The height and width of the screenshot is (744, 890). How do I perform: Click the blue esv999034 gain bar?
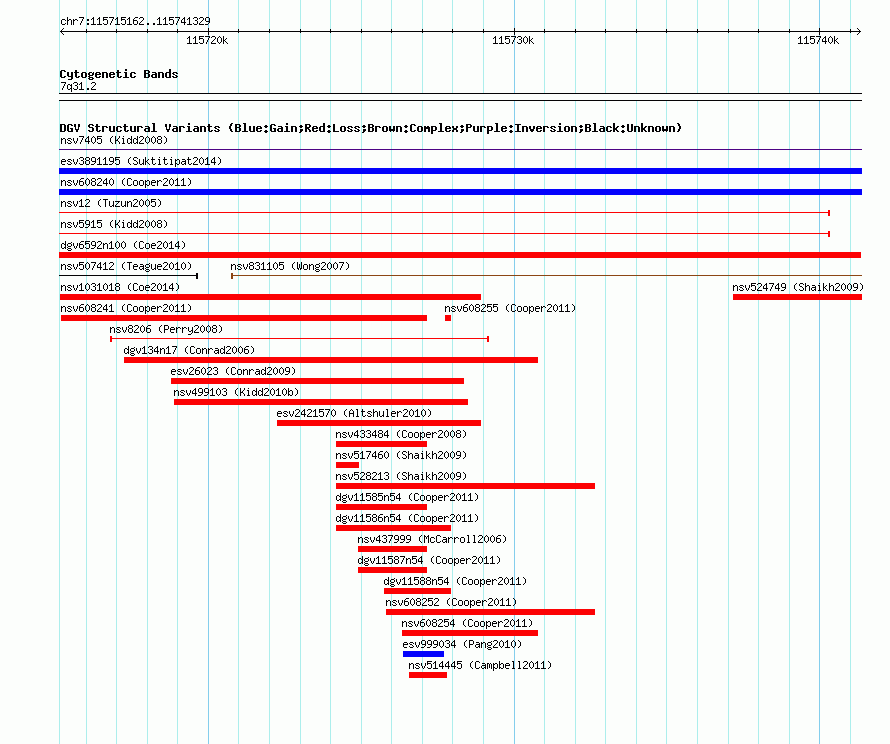coord(423,654)
